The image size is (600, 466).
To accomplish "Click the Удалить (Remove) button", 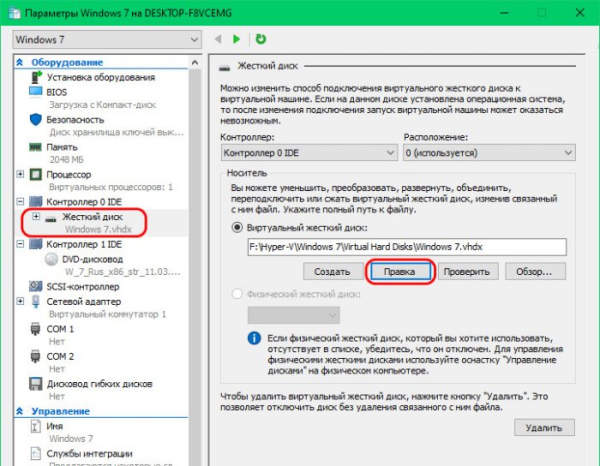I will pyautogui.click(x=545, y=427).
